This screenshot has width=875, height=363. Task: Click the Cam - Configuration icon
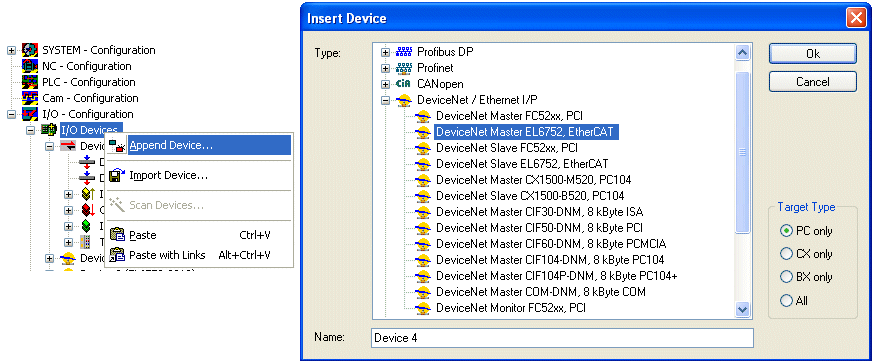(30, 98)
